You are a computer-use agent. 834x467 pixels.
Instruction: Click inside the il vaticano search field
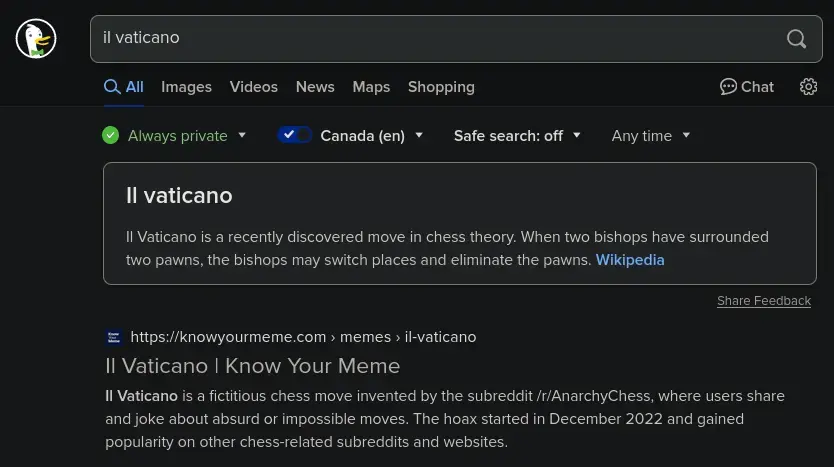pyautogui.click(x=436, y=38)
